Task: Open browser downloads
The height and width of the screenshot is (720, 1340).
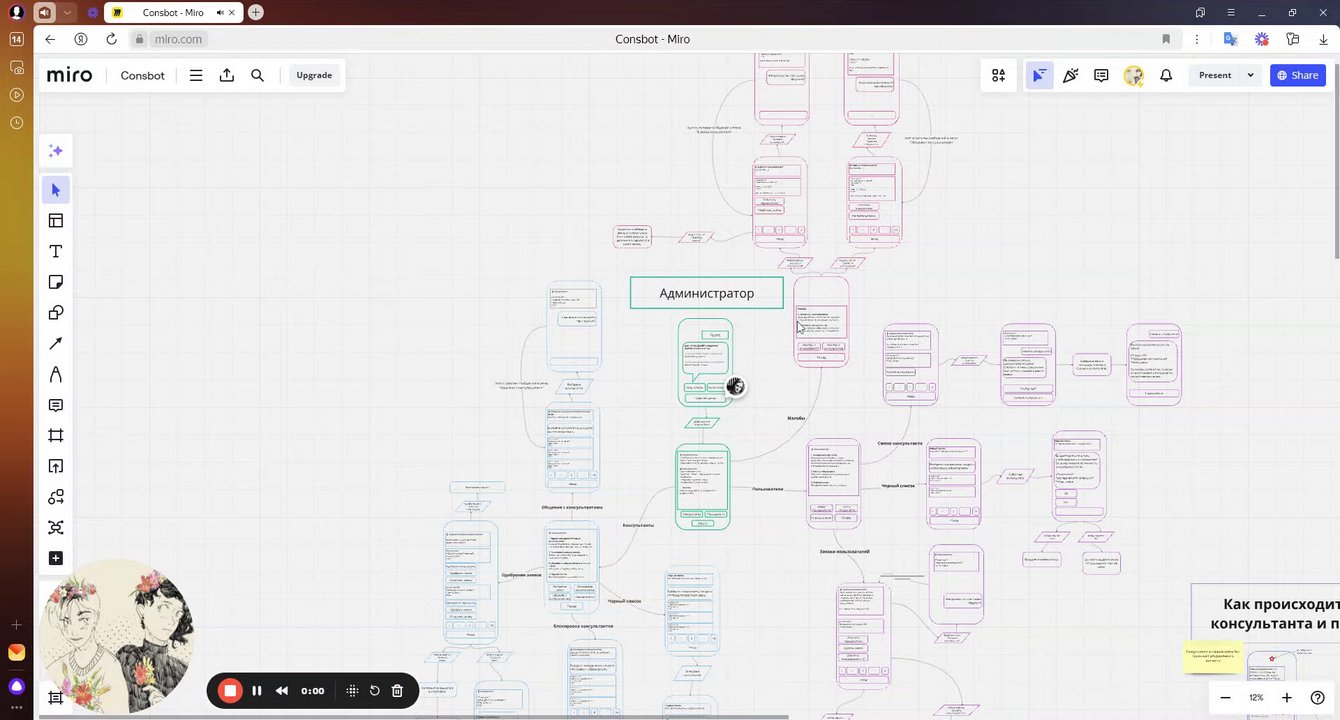Action: (1323, 39)
